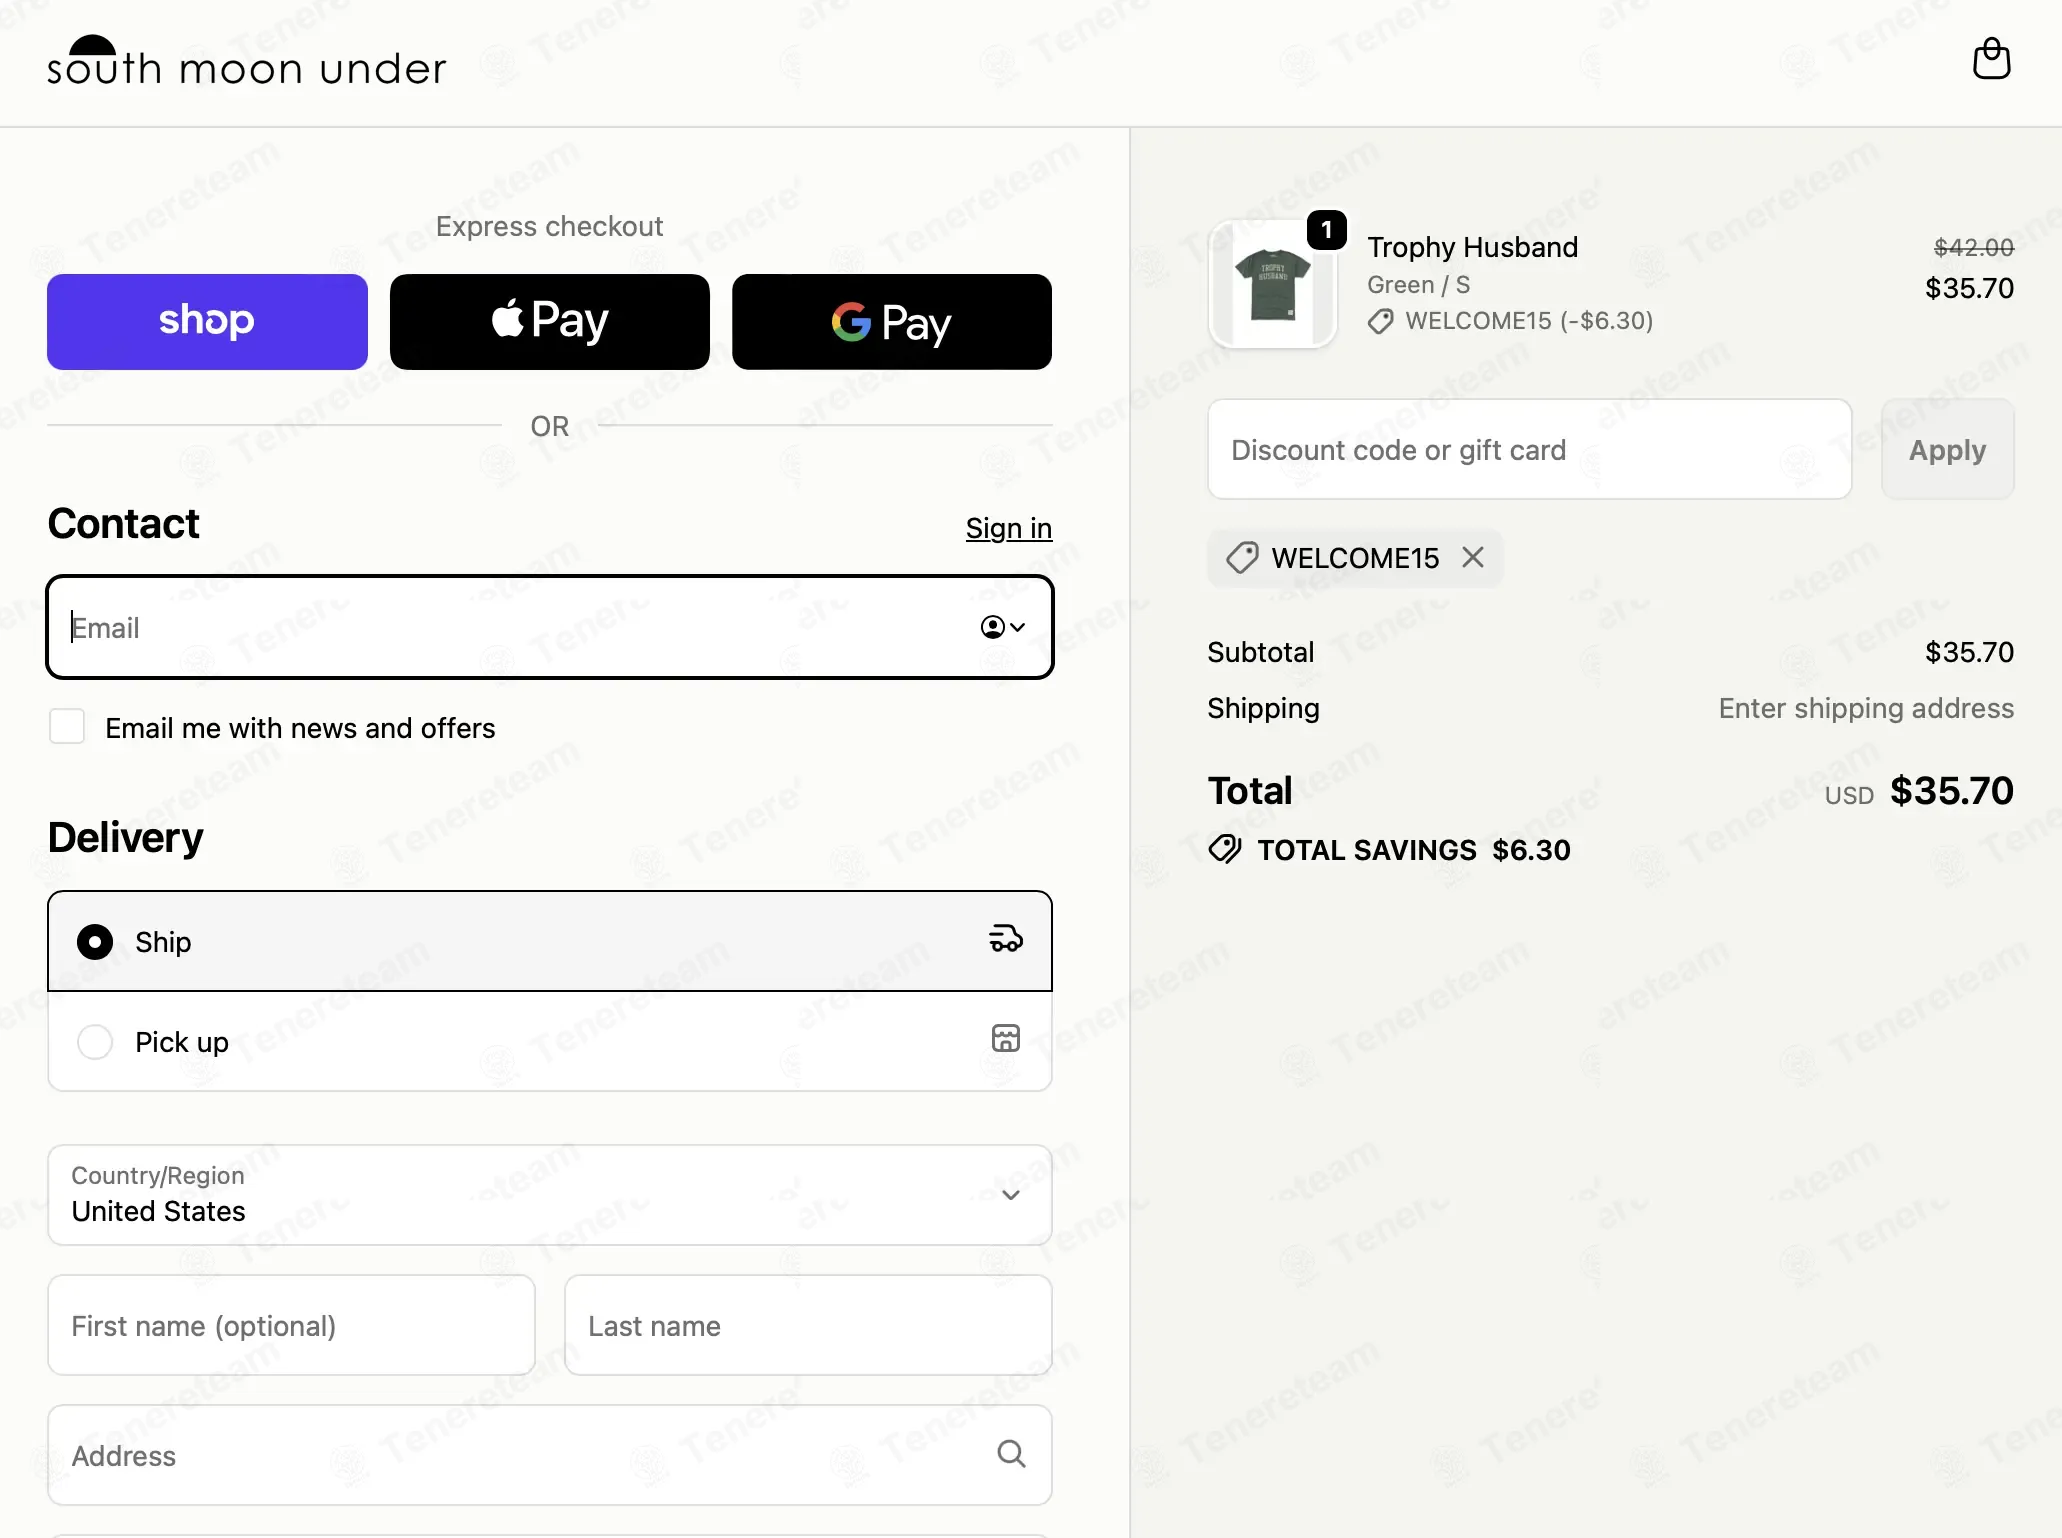Viewport: 2062px width, 1538px height.
Task: Click the Address input field
Action: pyautogui.click(x=550, y=1455)
